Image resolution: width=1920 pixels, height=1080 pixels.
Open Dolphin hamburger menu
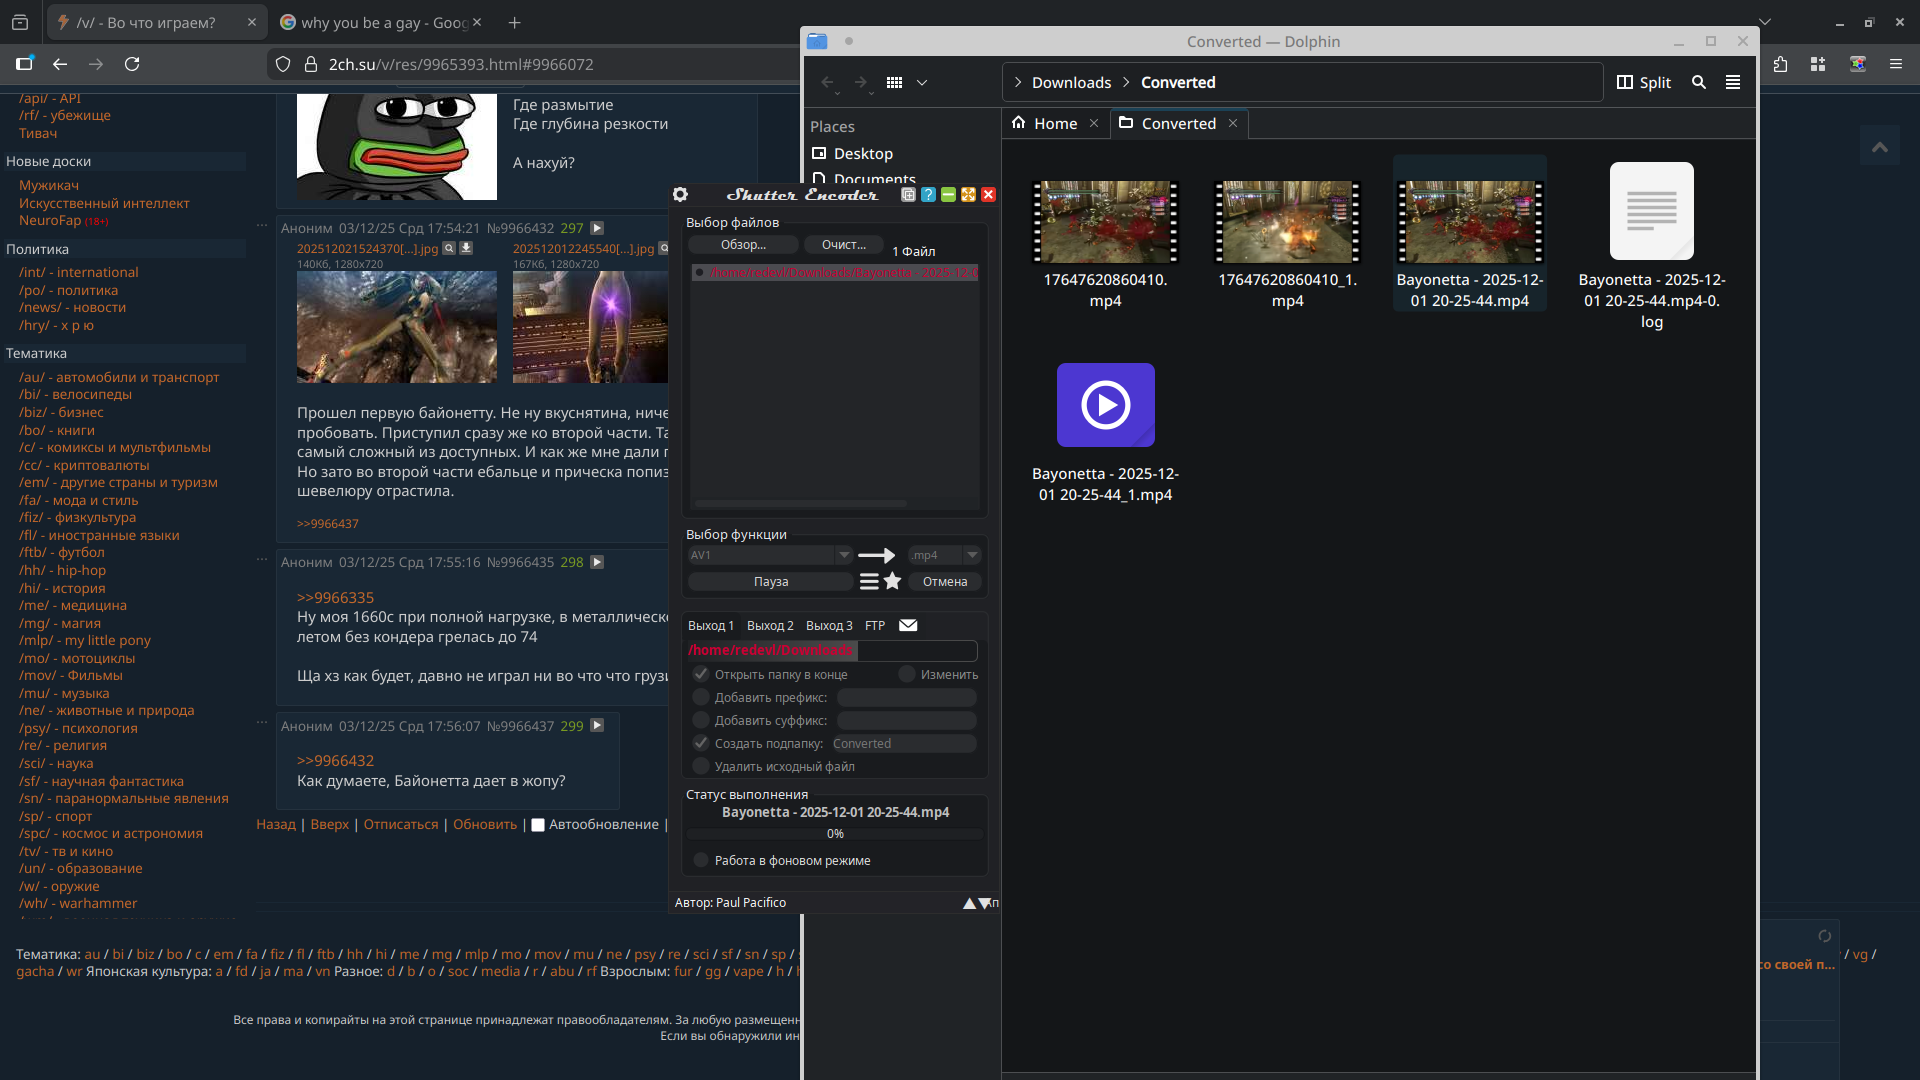pyautogui.click(x=1733, y=82)
